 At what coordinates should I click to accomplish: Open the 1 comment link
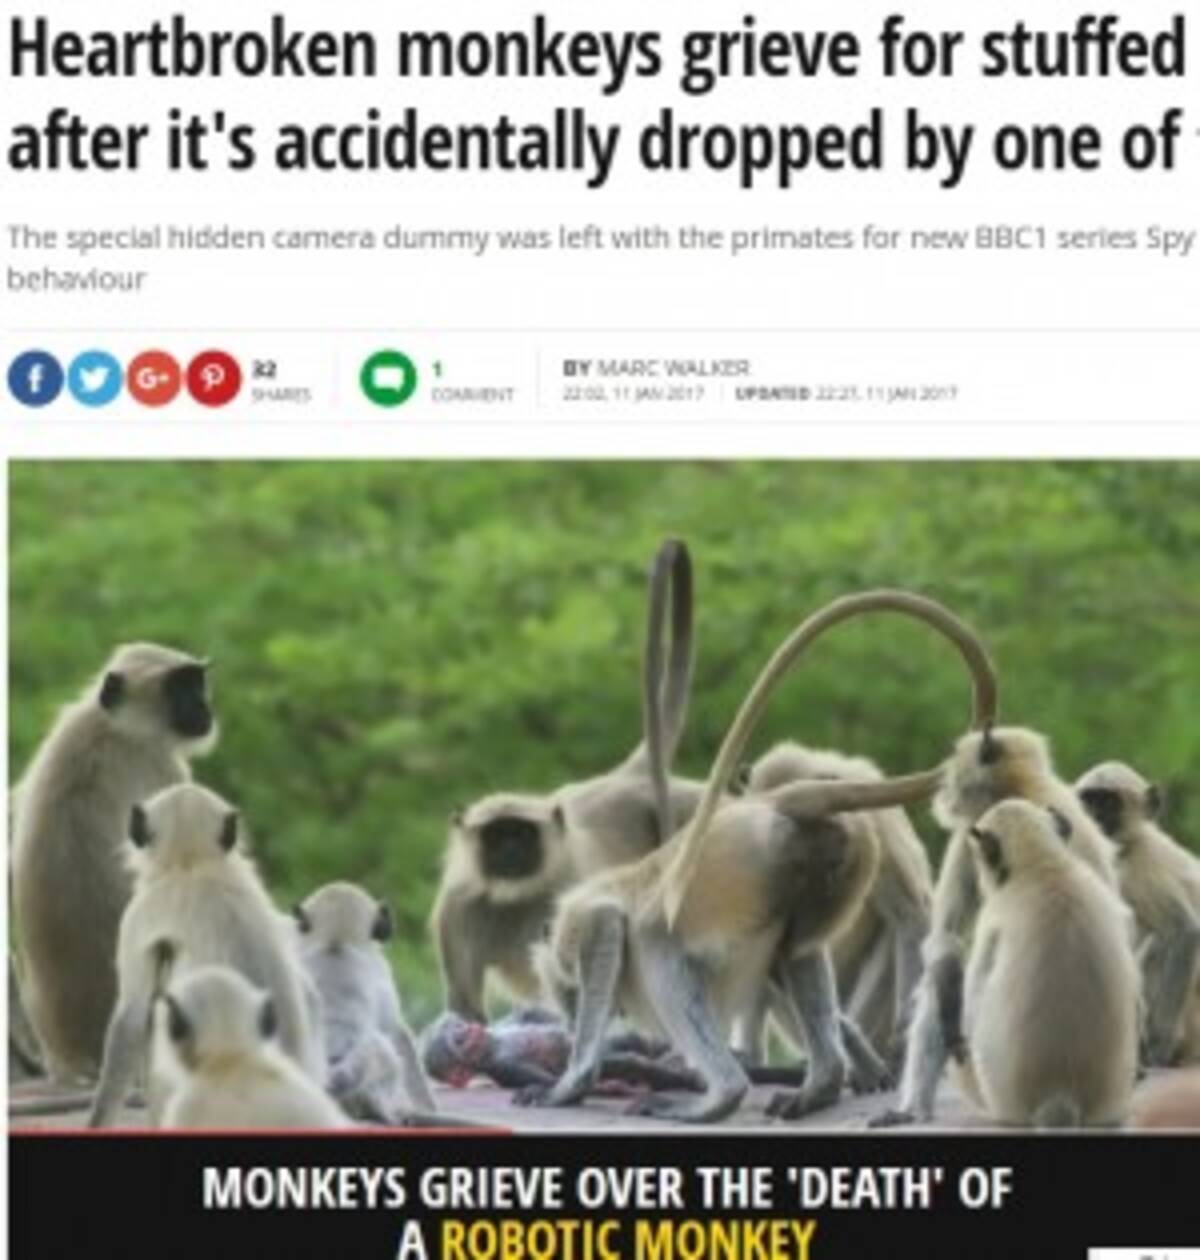(472, 381)
